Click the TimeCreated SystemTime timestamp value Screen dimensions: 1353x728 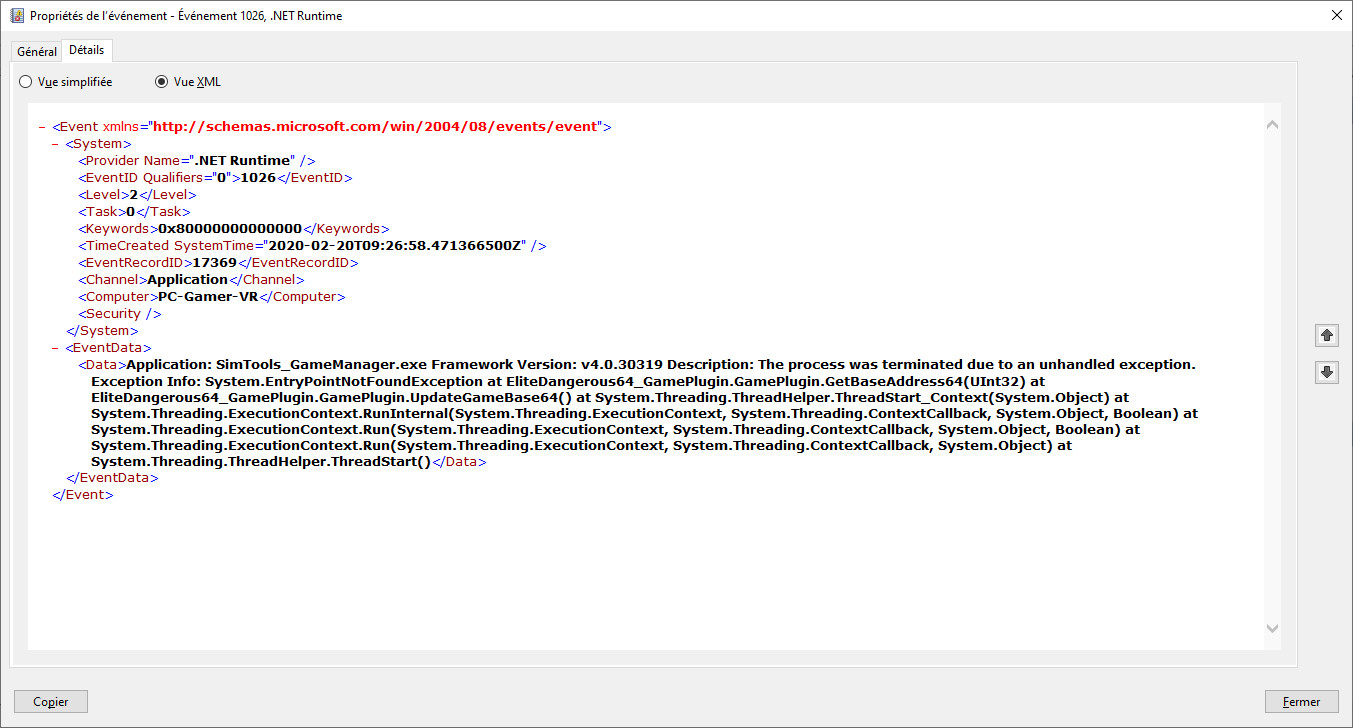397,246
